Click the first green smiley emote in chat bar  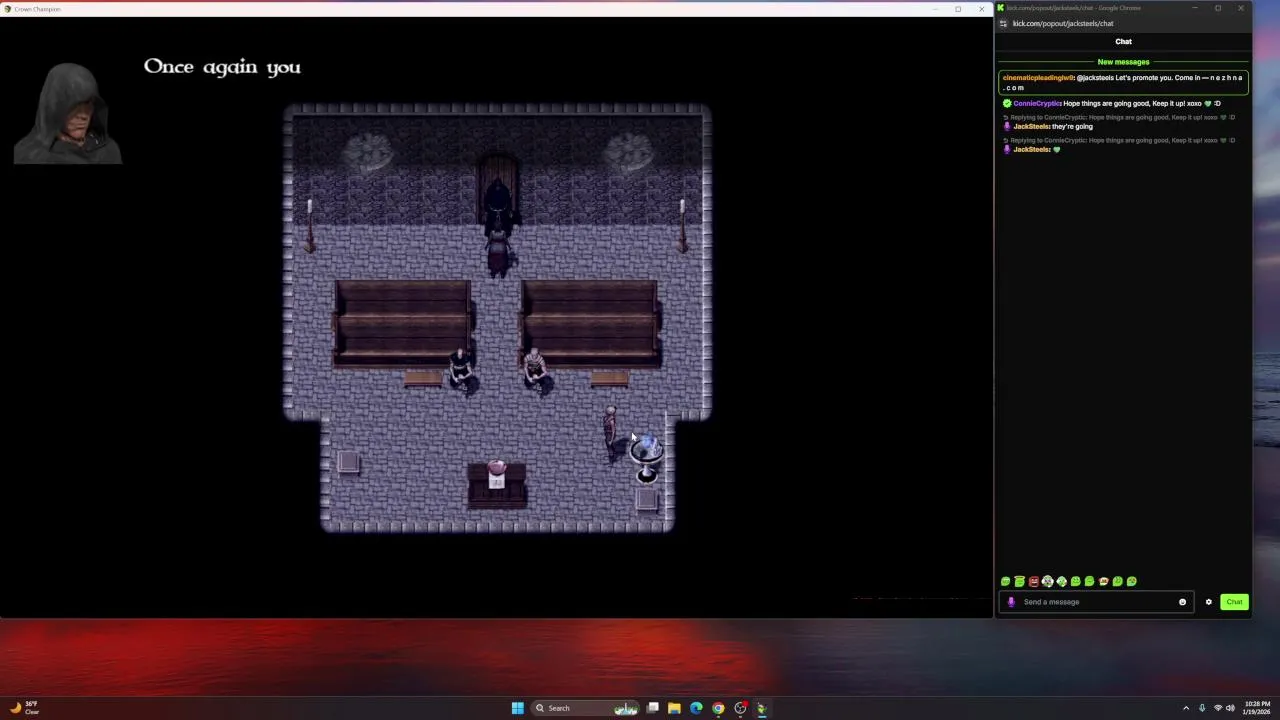pyautogui.click(x=1006, y=581)
